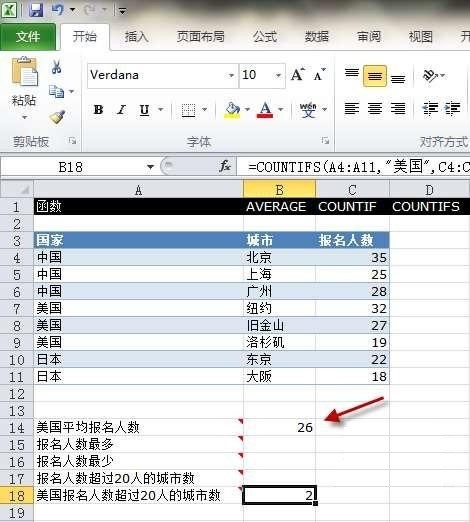Select column D header

(x=429, y=190)
